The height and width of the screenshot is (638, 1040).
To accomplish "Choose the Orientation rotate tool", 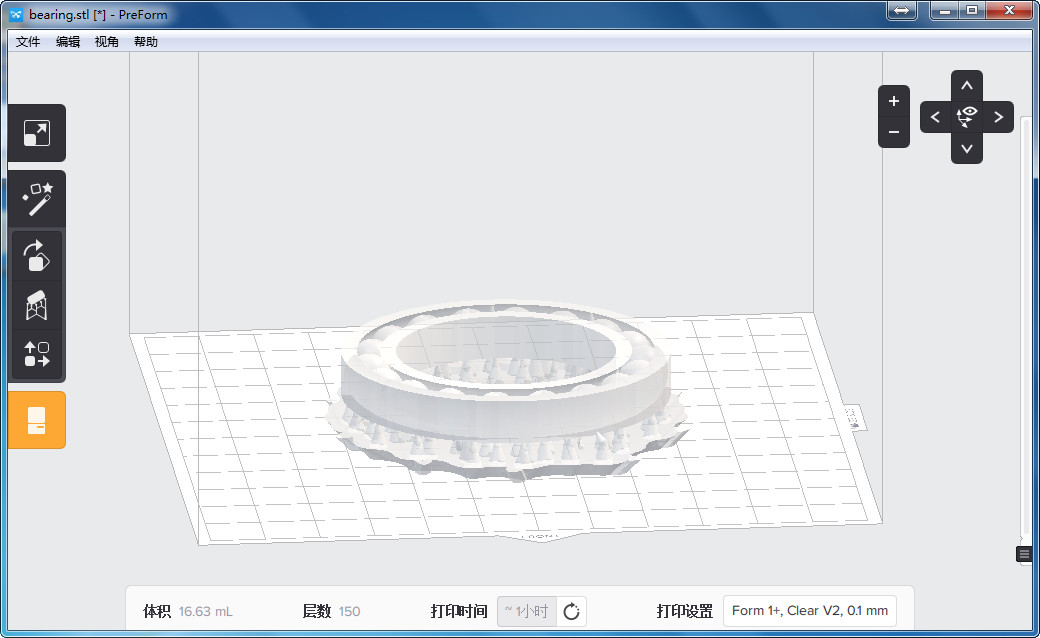I will tap(36, 256).
